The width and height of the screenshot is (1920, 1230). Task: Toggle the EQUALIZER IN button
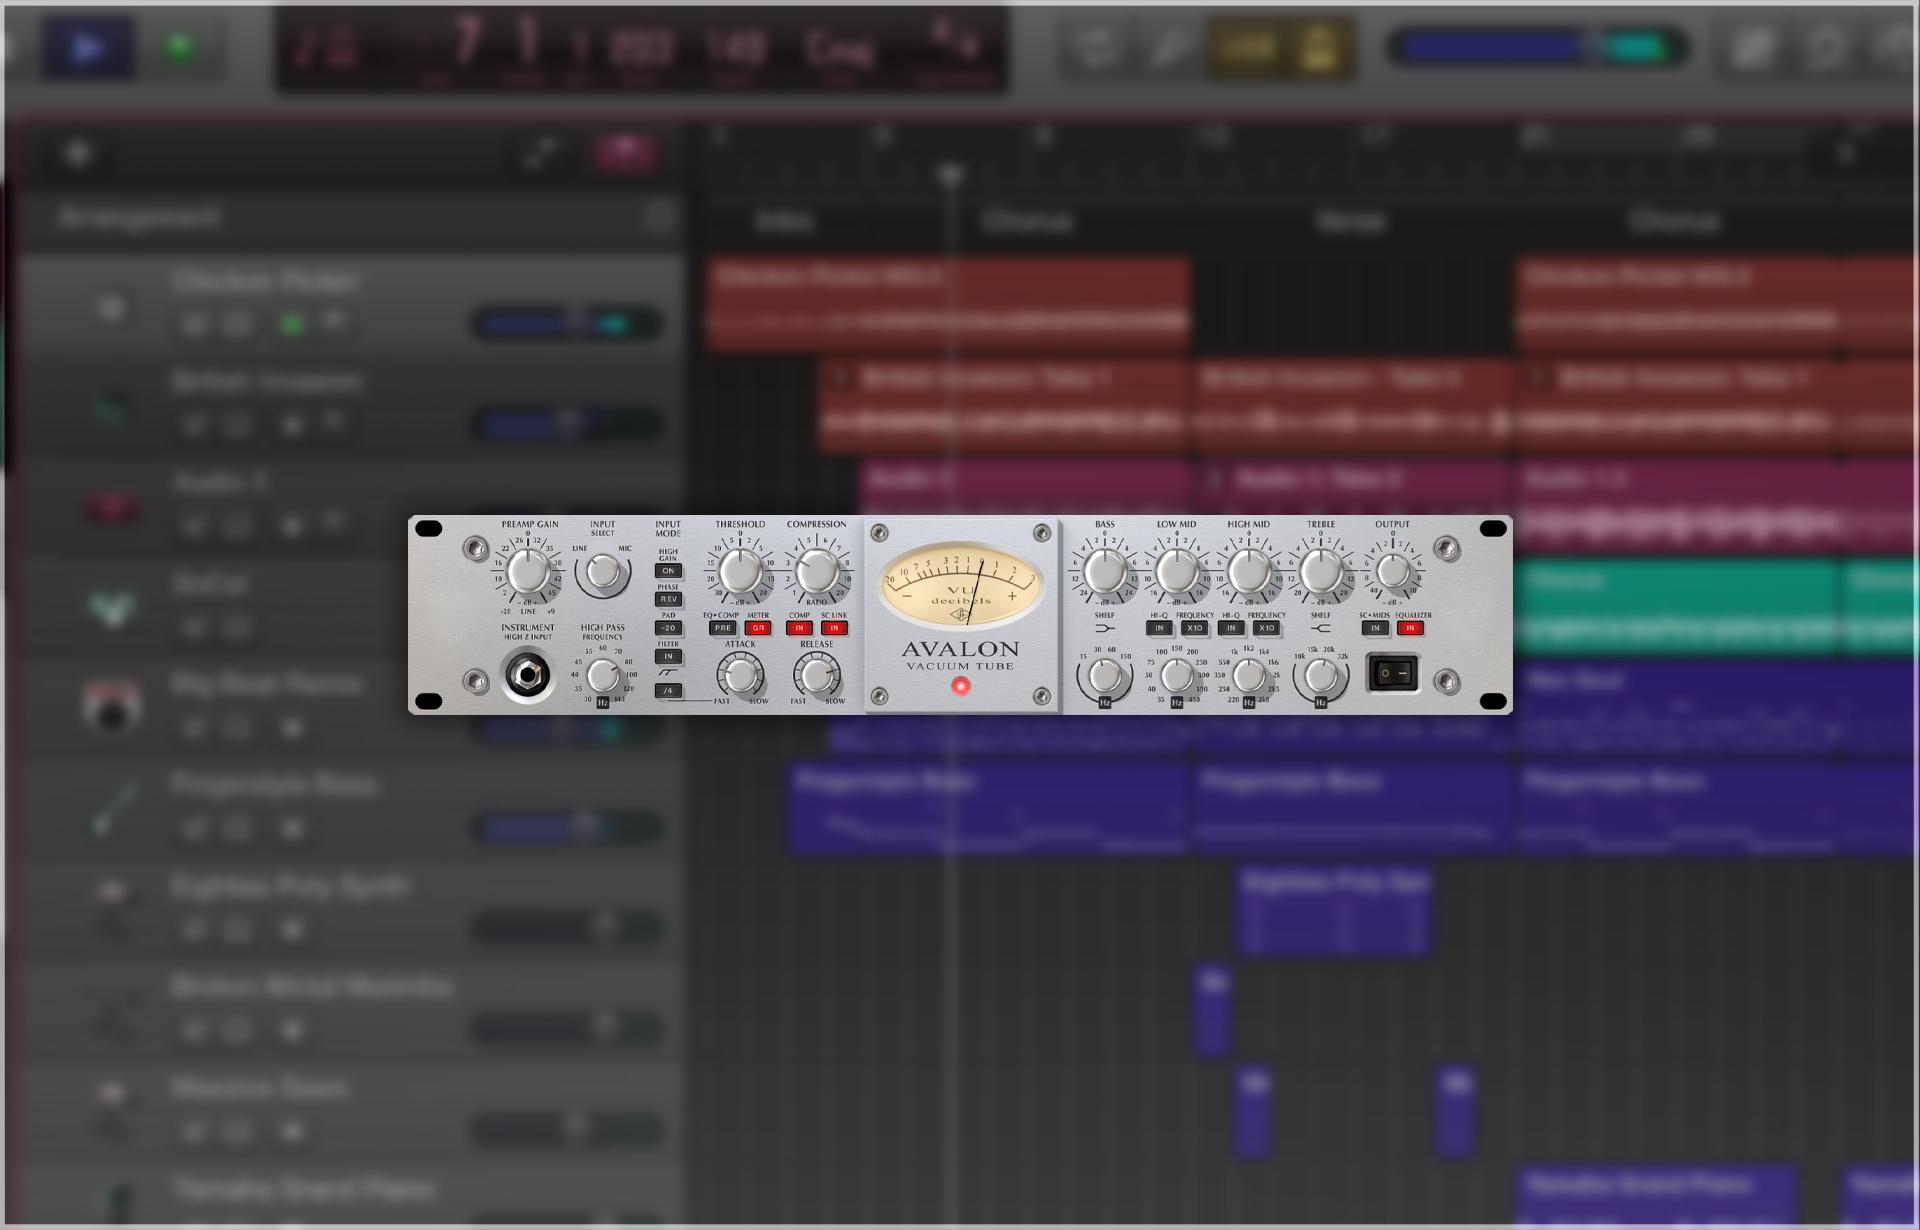1410,628
